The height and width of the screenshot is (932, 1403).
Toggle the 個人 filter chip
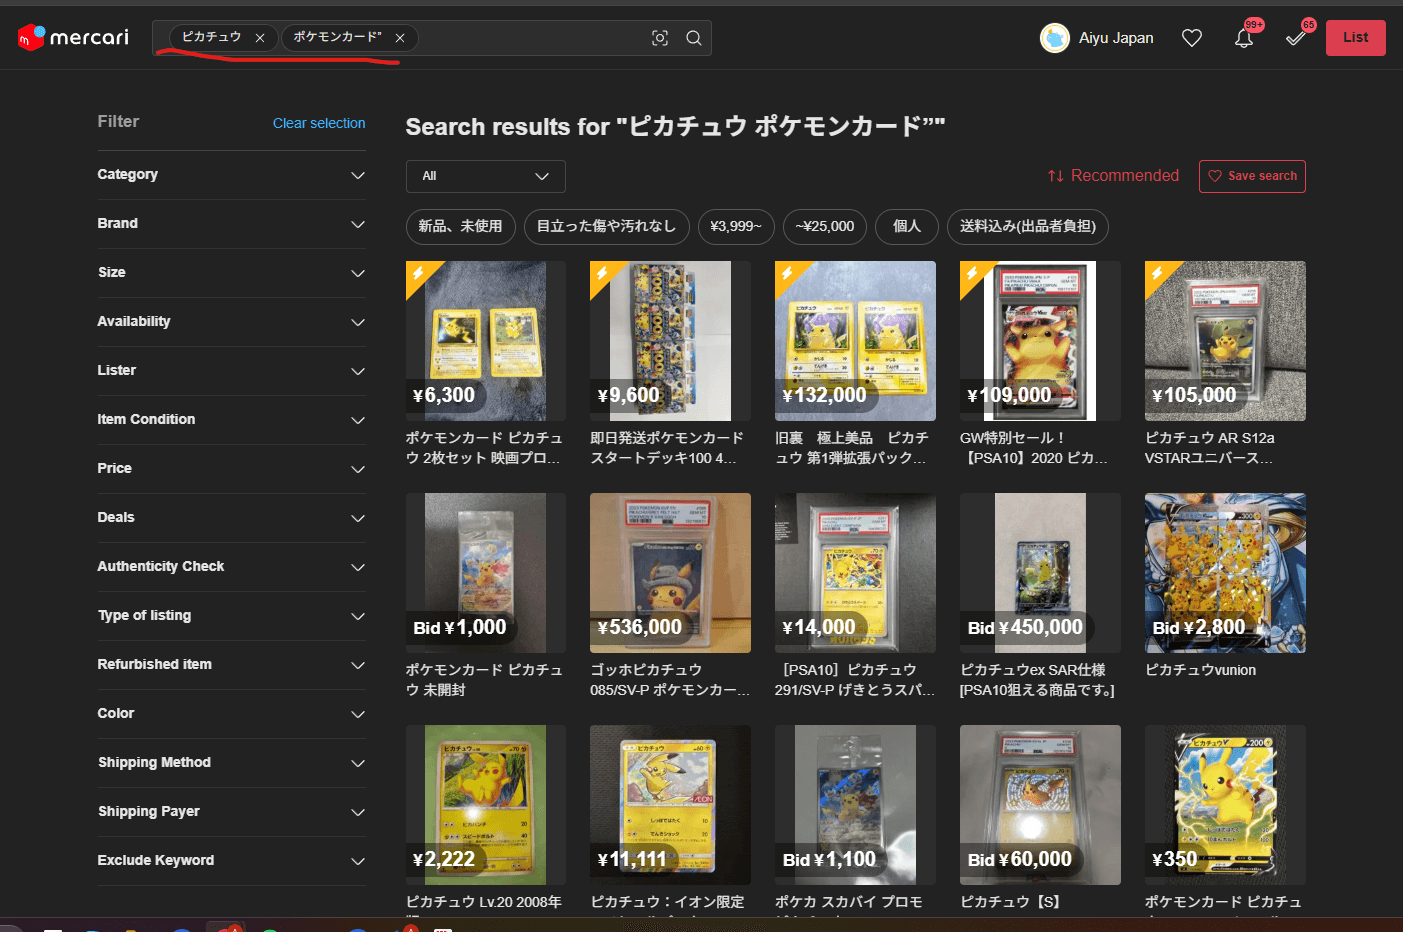[x=906, y=226]
